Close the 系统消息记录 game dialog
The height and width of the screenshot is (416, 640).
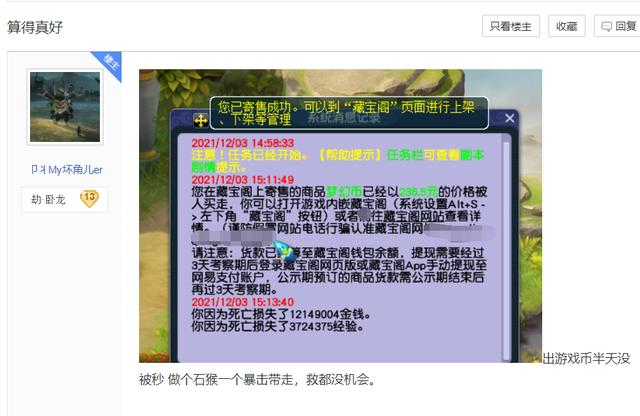click(x=509, y=118)
